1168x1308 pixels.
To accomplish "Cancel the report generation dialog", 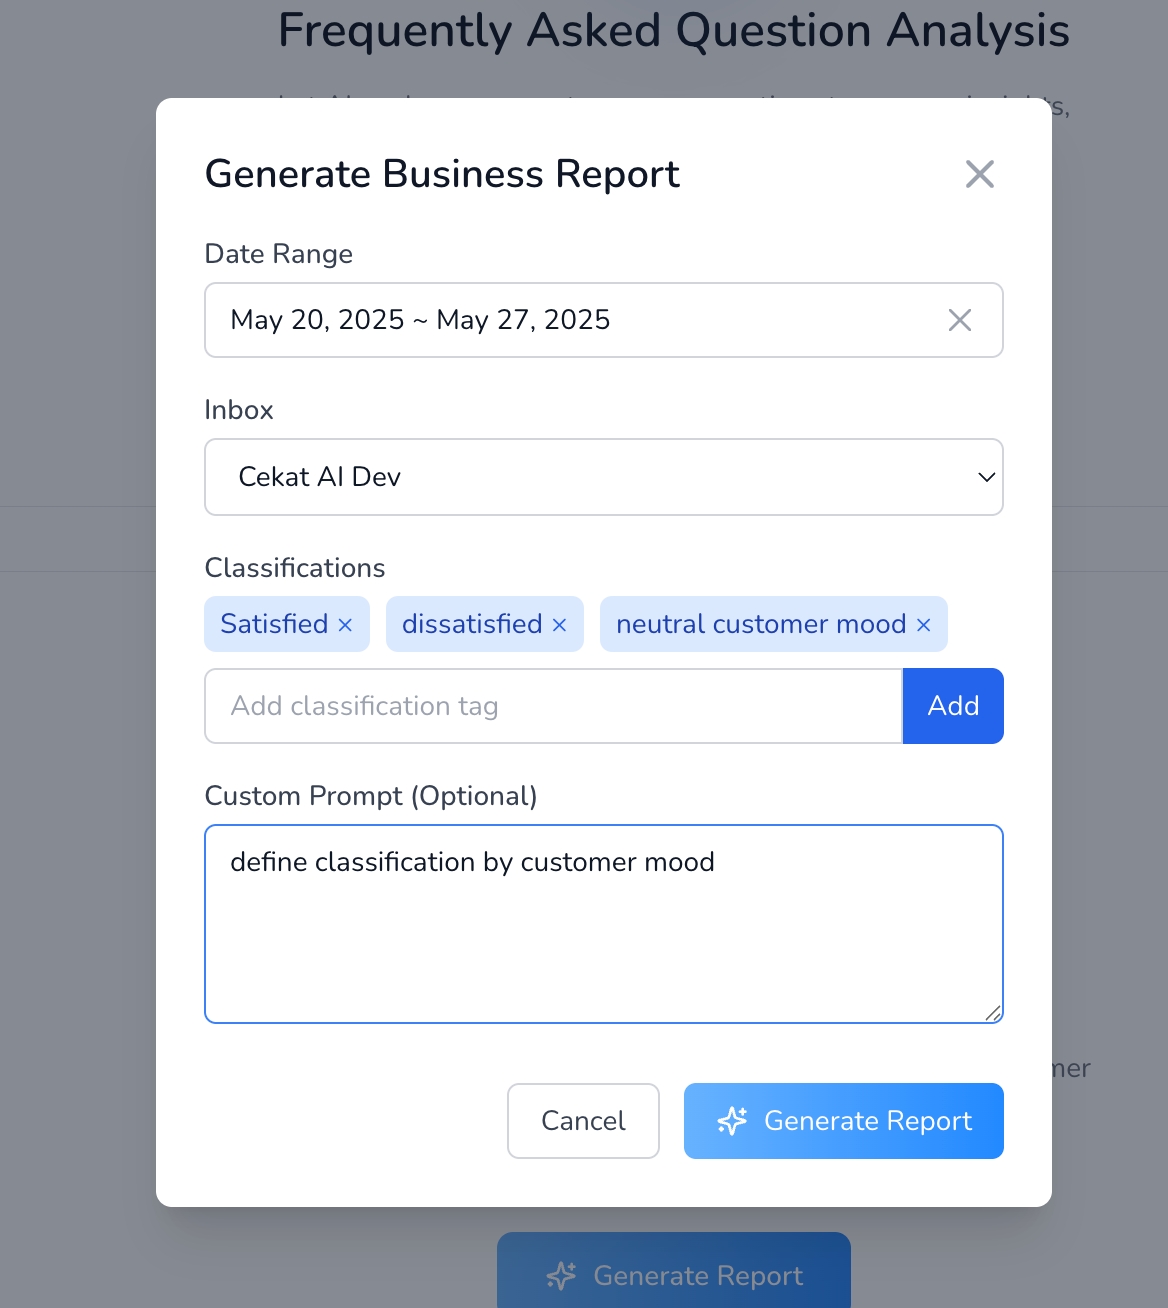I will tap(583, 1121).
